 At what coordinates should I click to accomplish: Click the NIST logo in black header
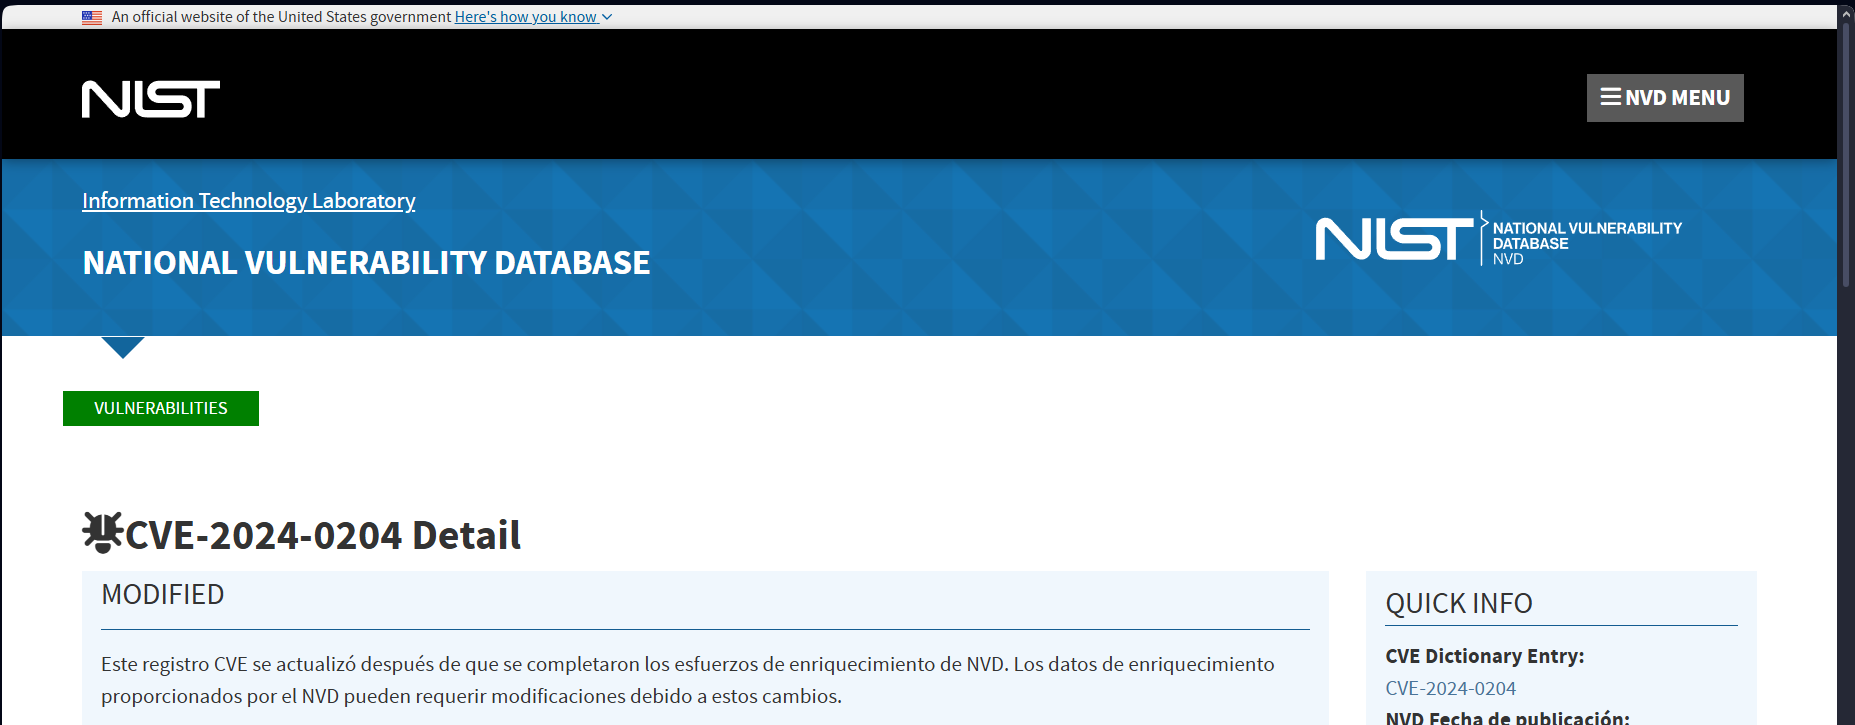point(151,99)
